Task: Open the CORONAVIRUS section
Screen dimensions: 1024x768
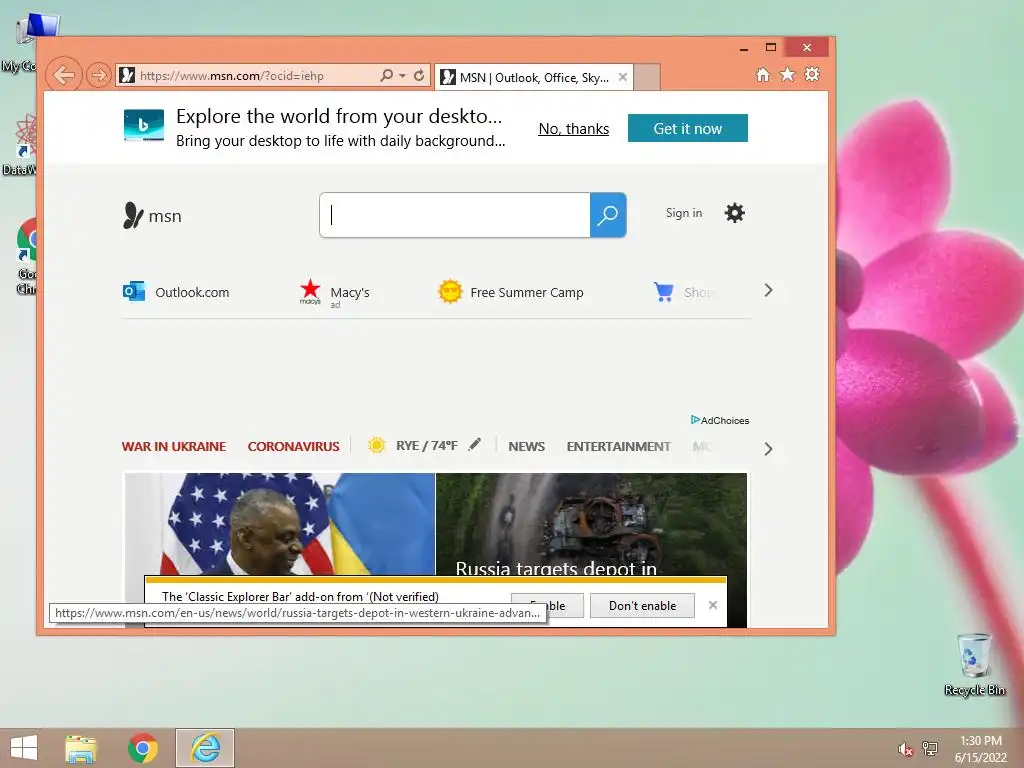Action: click(293, 447)
